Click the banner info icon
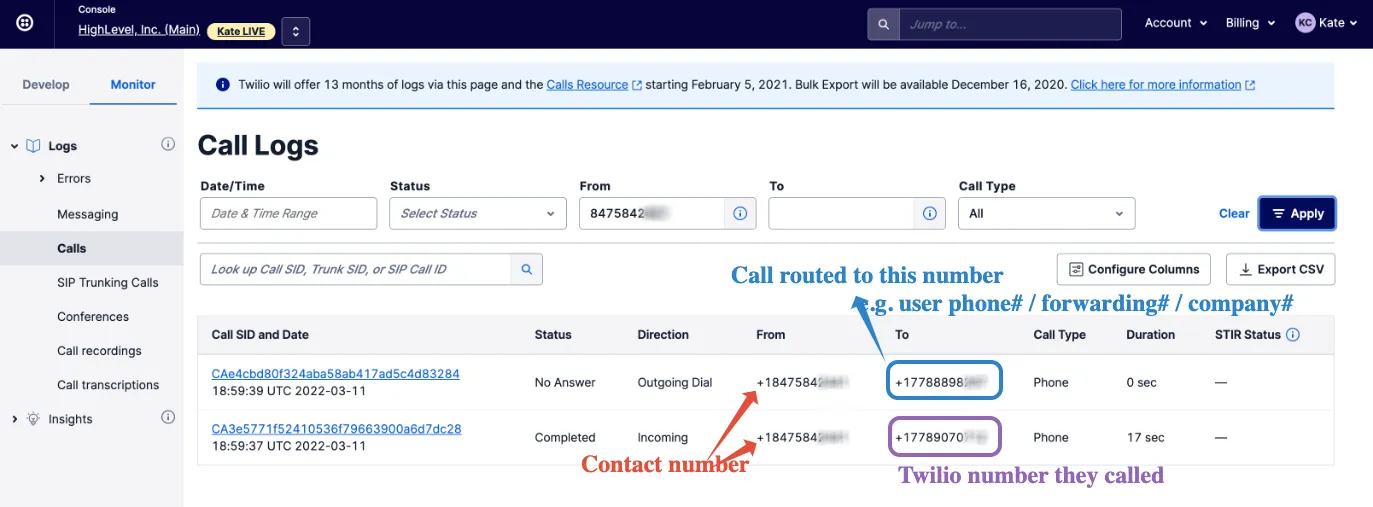The image size is (1373, 507). coord(223,85)
